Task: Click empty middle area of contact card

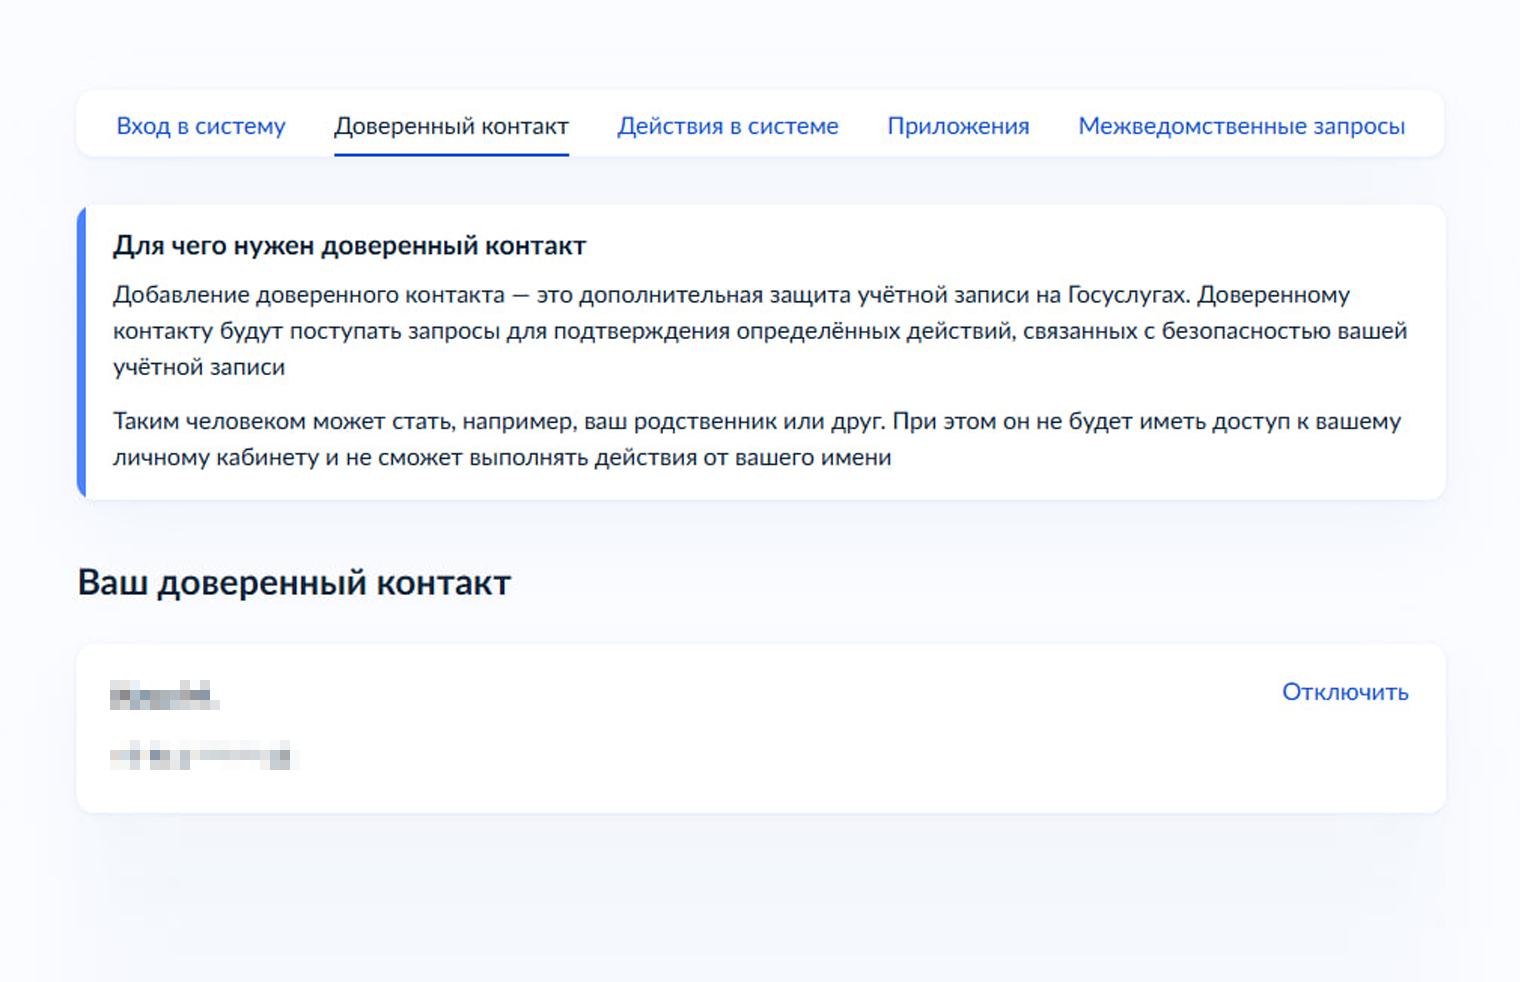Action: point(760,728)
